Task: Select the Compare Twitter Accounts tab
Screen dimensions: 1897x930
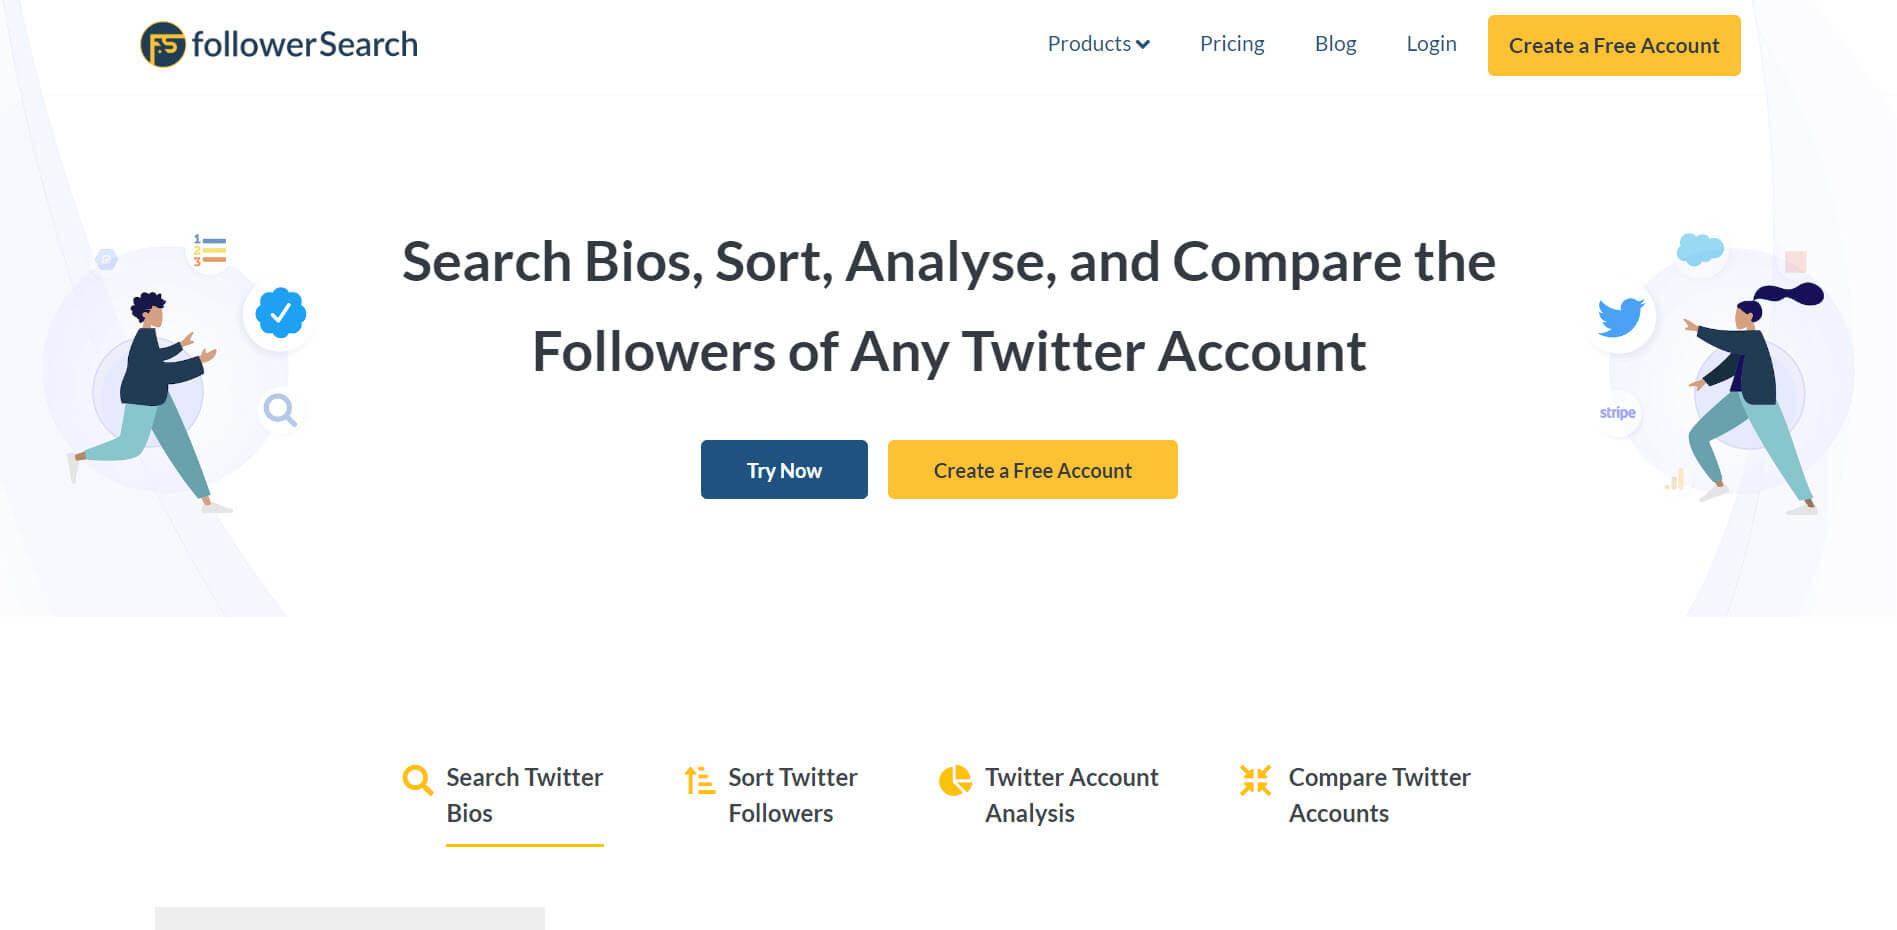Action: point(1380,795)
